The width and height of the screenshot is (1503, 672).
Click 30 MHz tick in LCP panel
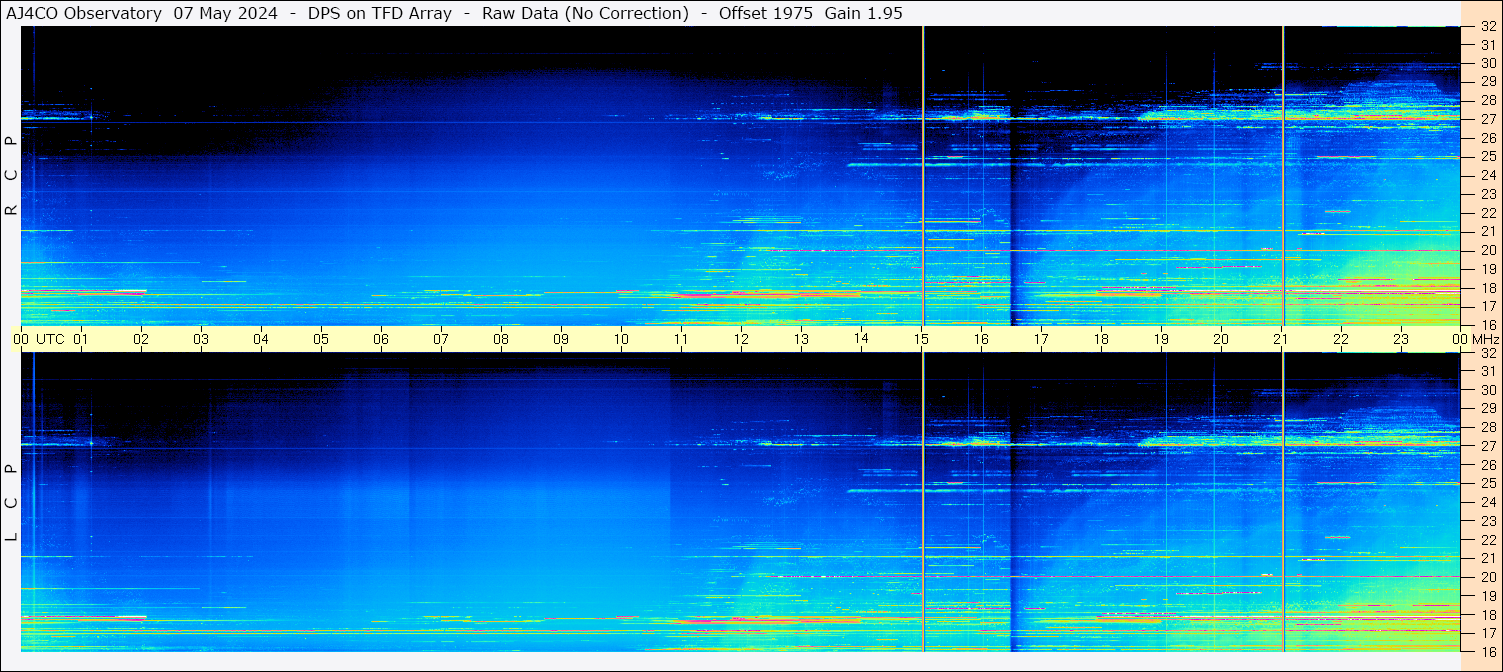click(1488, 390)
